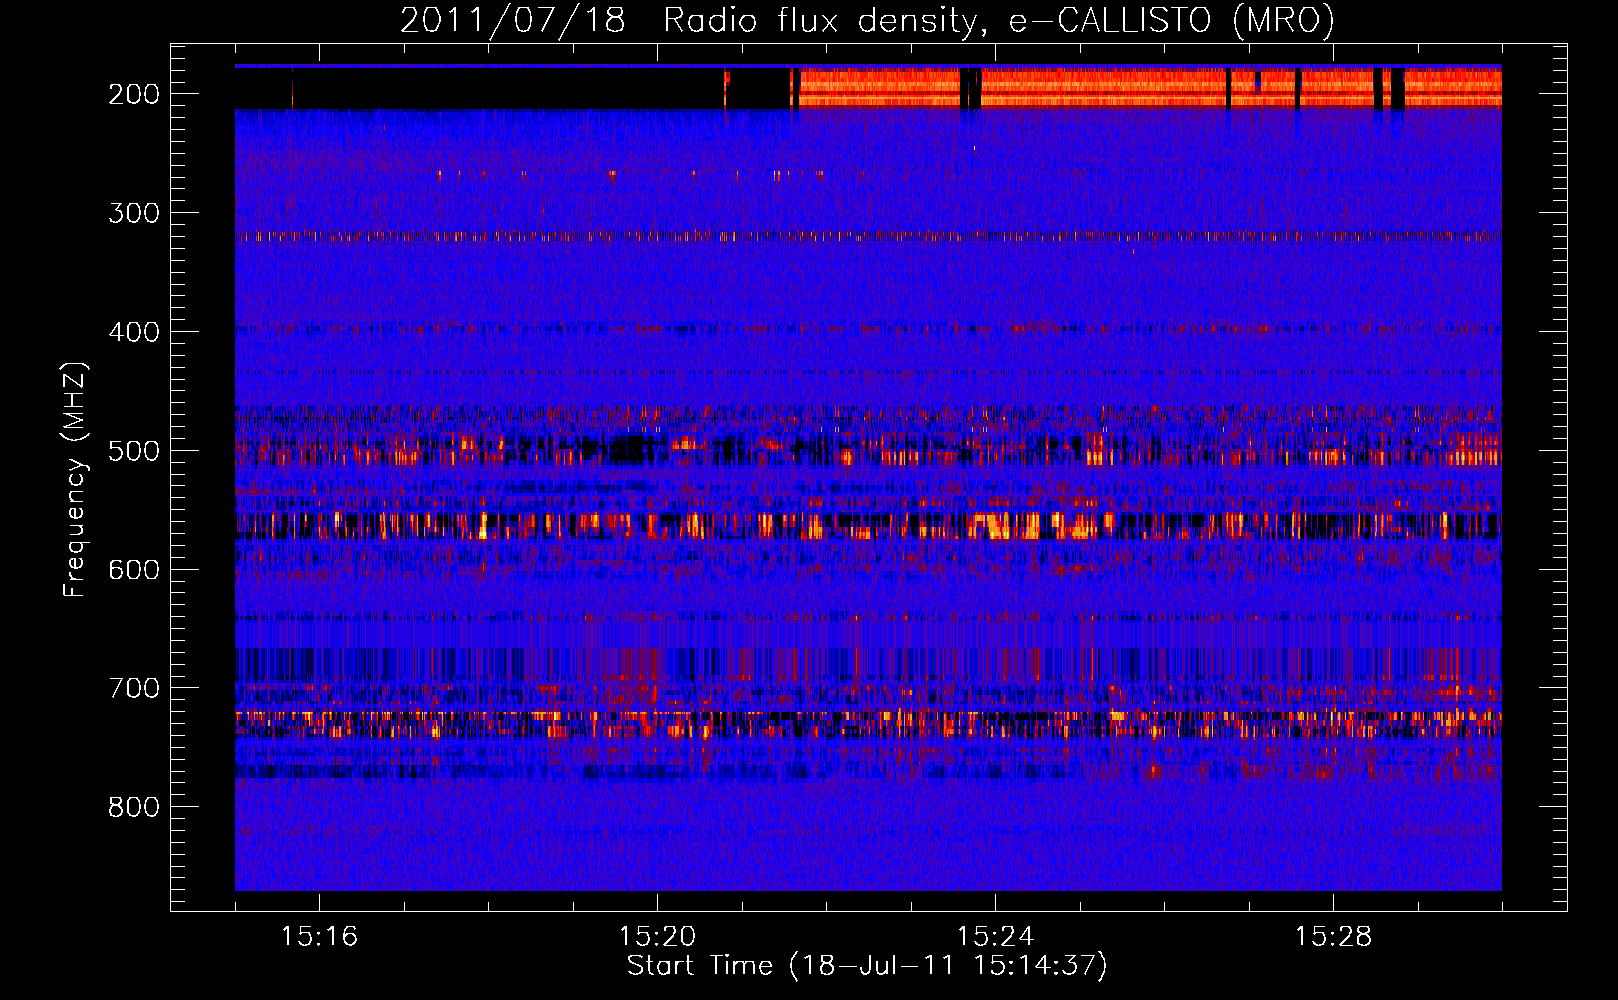1618x1000 pixels.
Task: Click the 15:16 time tick label
Action: tap(319, 937)
